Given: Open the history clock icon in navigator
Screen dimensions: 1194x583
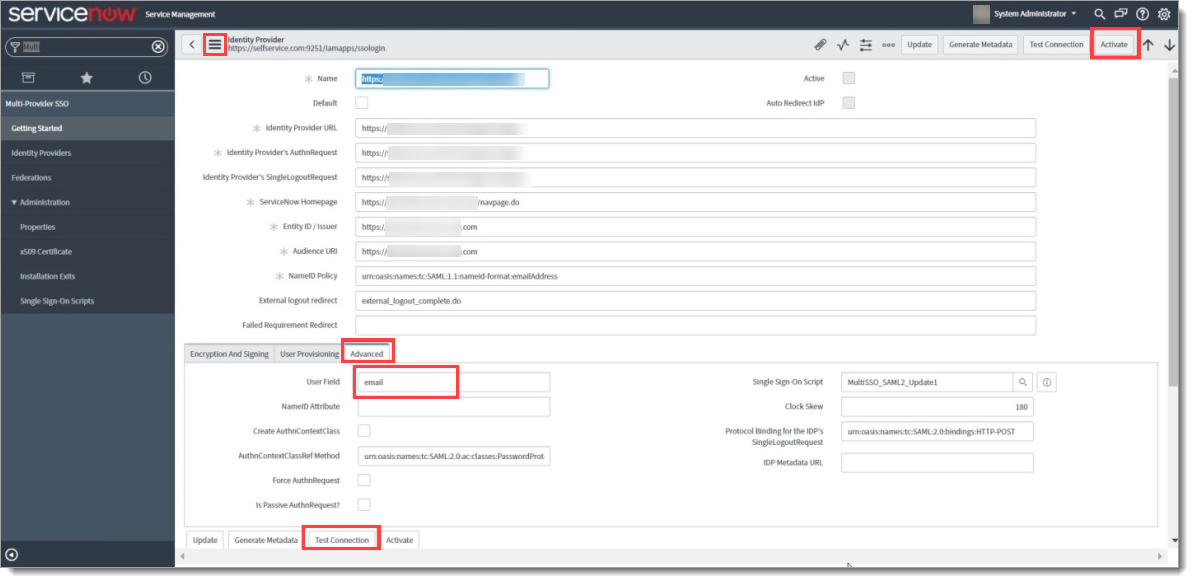Looking at the screenshot, I should pos(145,78).
